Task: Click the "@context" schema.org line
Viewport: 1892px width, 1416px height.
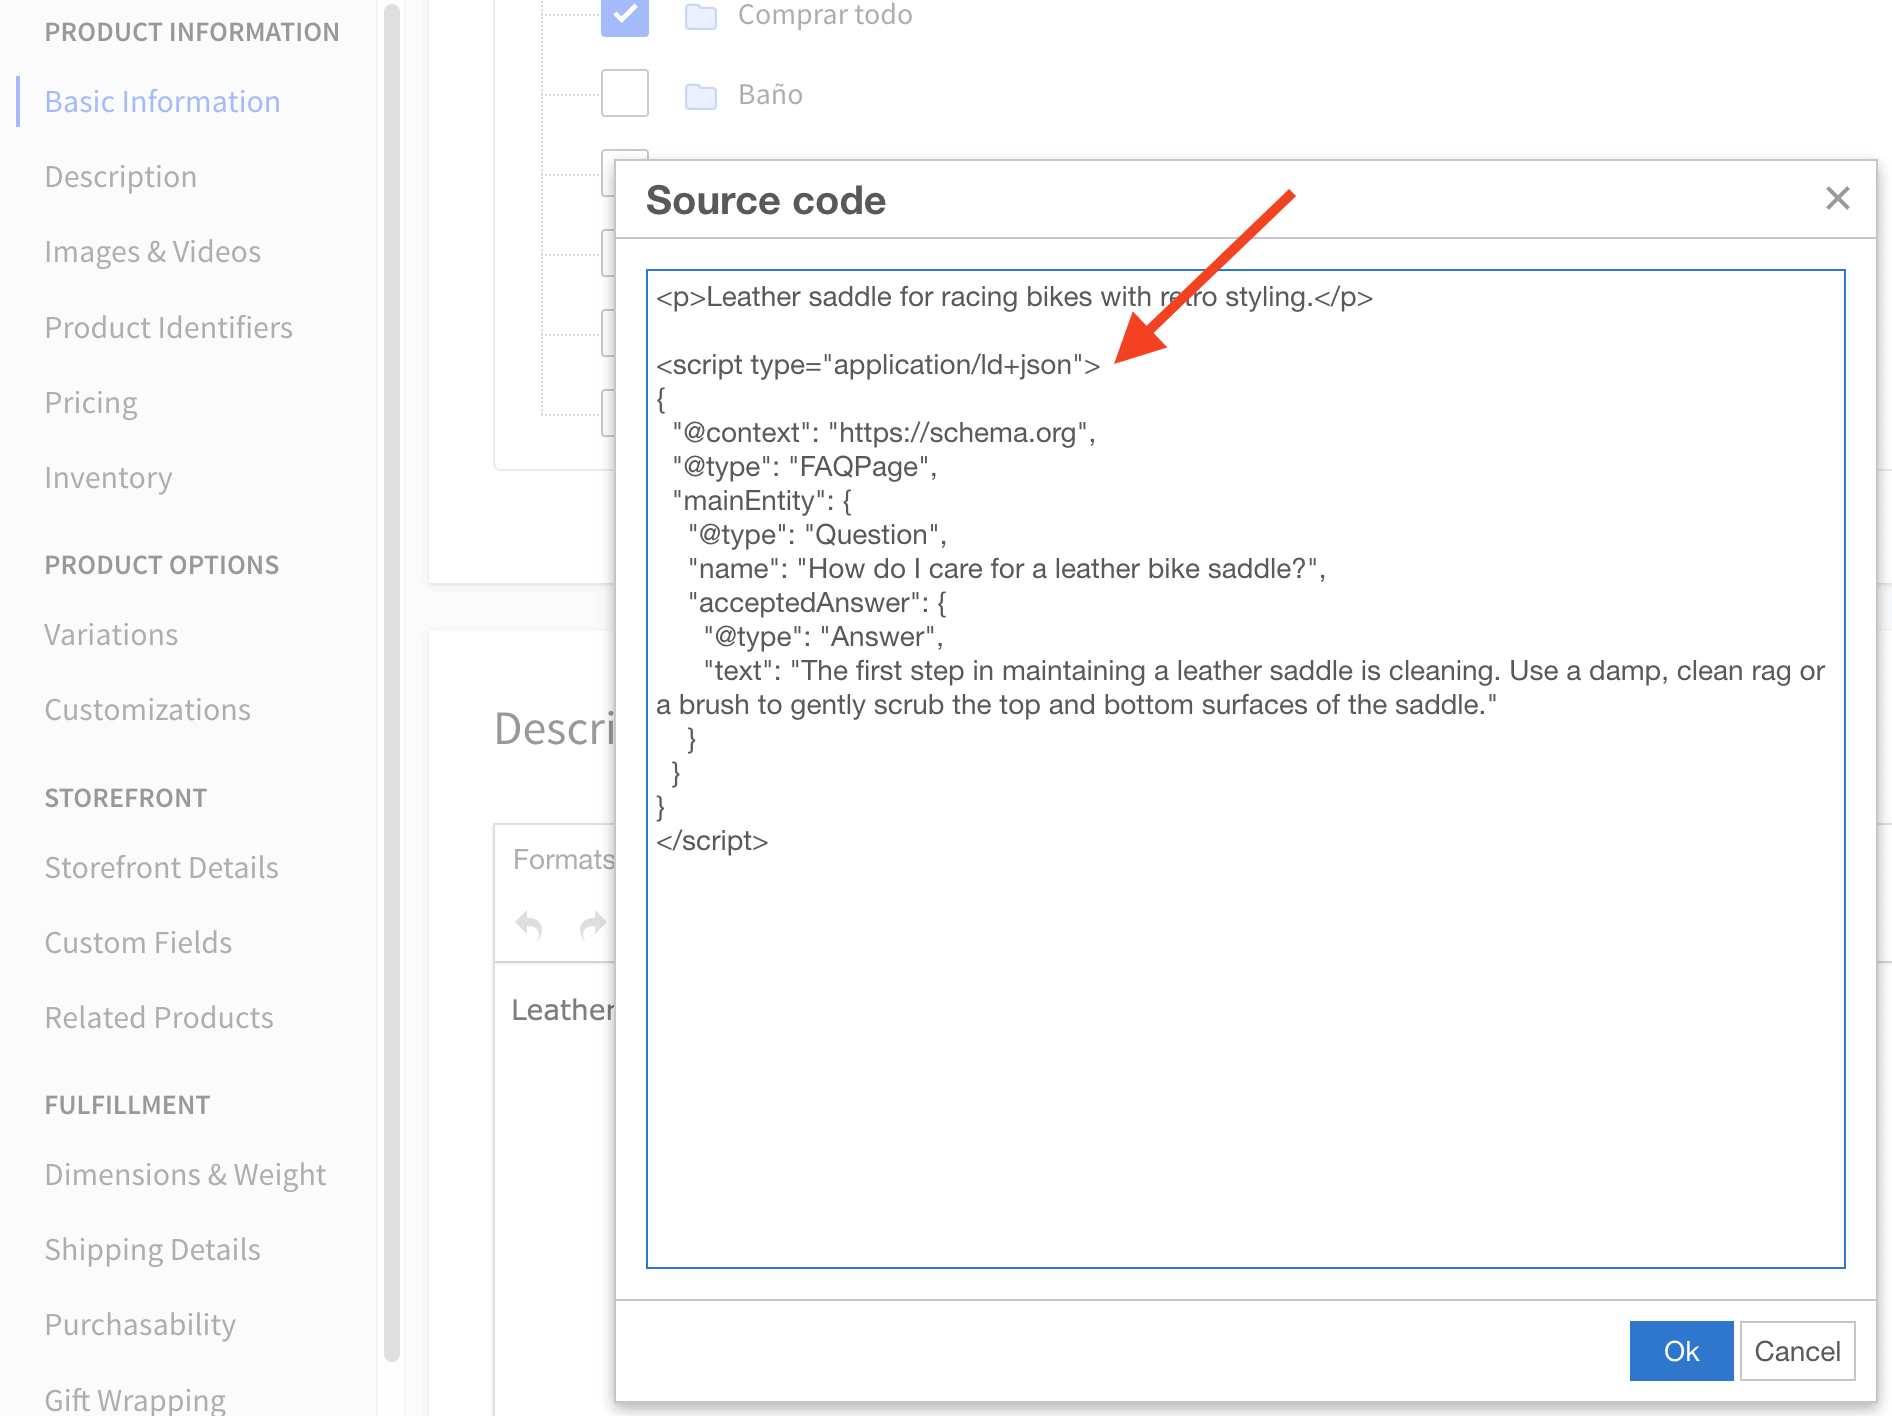Action: click(x=884, y=433)
